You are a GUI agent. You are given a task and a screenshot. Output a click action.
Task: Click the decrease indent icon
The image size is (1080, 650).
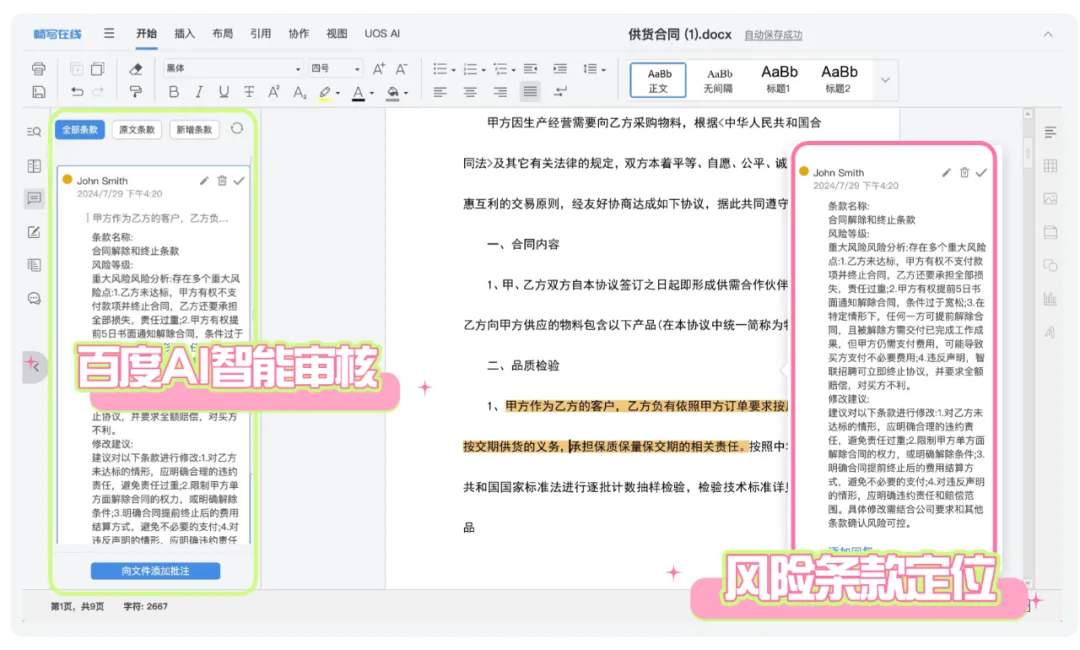tap(530, 68)
